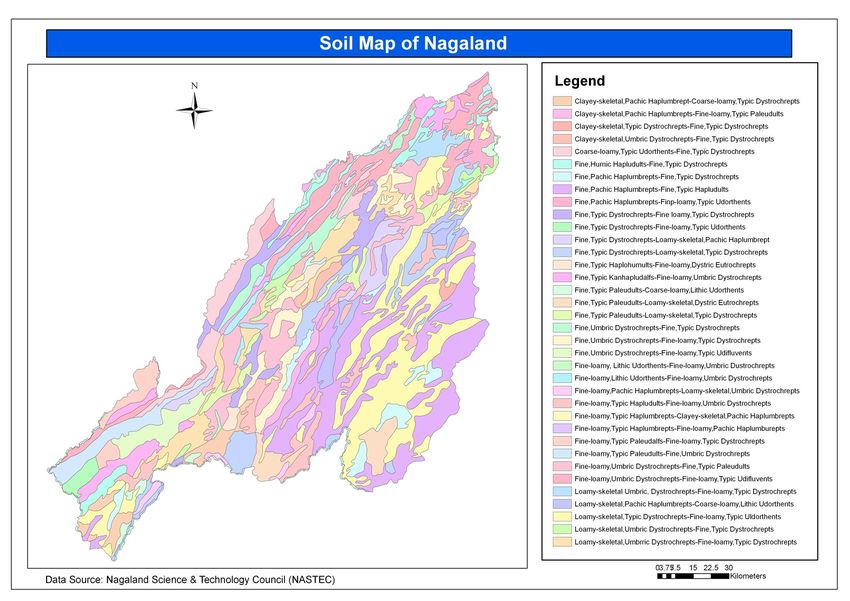
Task: Select legend text 'Fine-loamy,Typic Hapludults-Fine-loamy,Umbric Dystrochrepts'
Action: 673,403
